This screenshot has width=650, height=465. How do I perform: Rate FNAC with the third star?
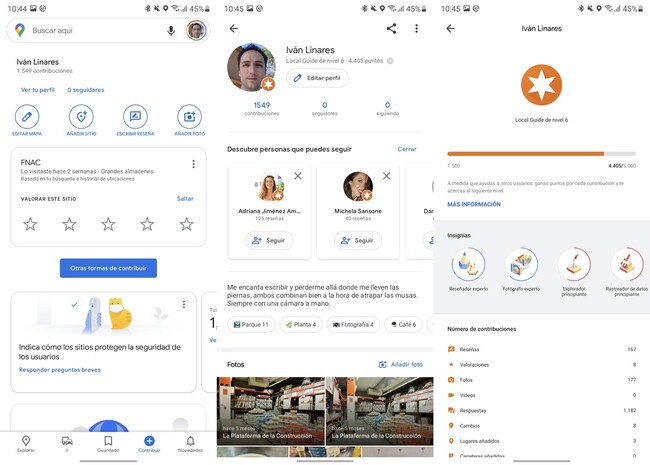point(108,224)
